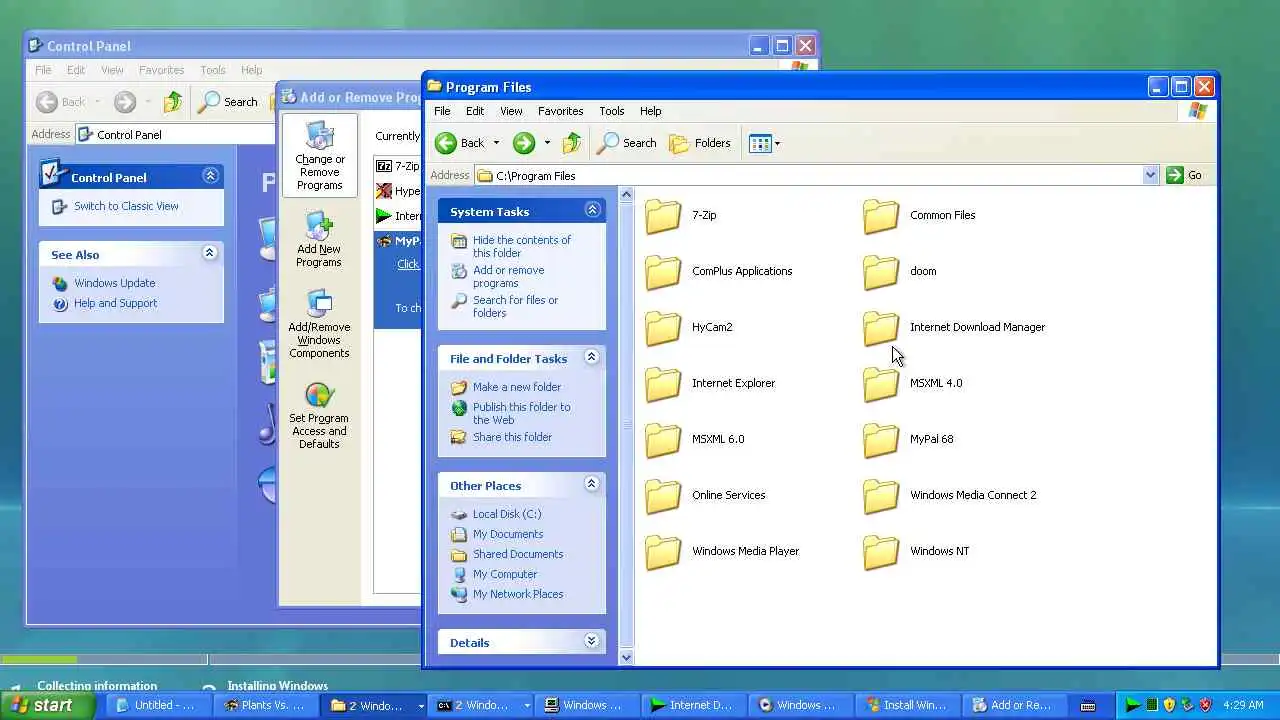Open the File menu in Program Files
This screenshot has height=720, width=1280.
click(442, 111)
